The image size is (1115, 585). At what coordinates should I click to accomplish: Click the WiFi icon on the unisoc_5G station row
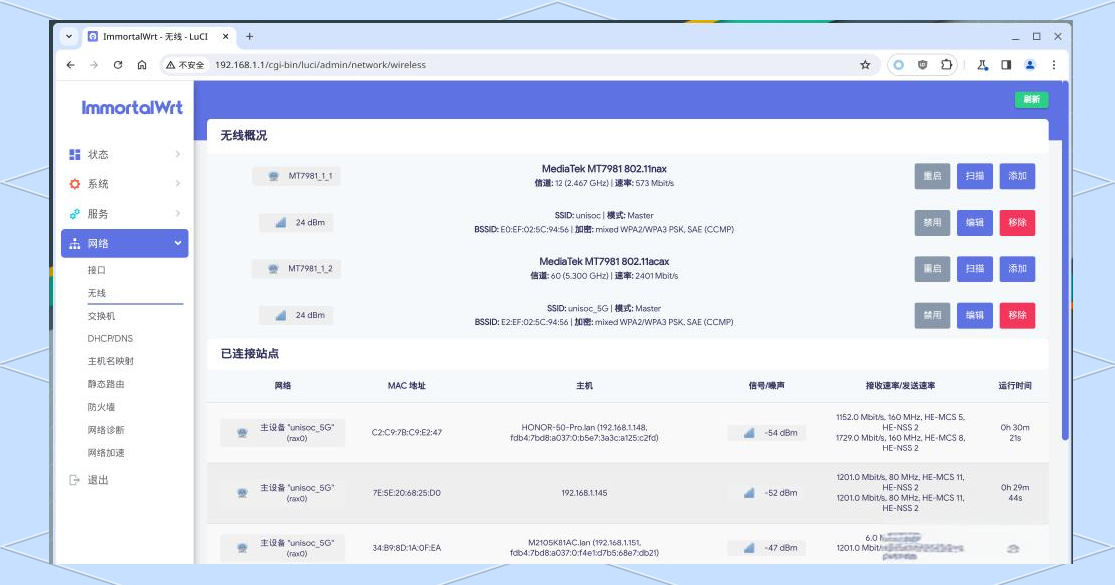pos(240,432)
